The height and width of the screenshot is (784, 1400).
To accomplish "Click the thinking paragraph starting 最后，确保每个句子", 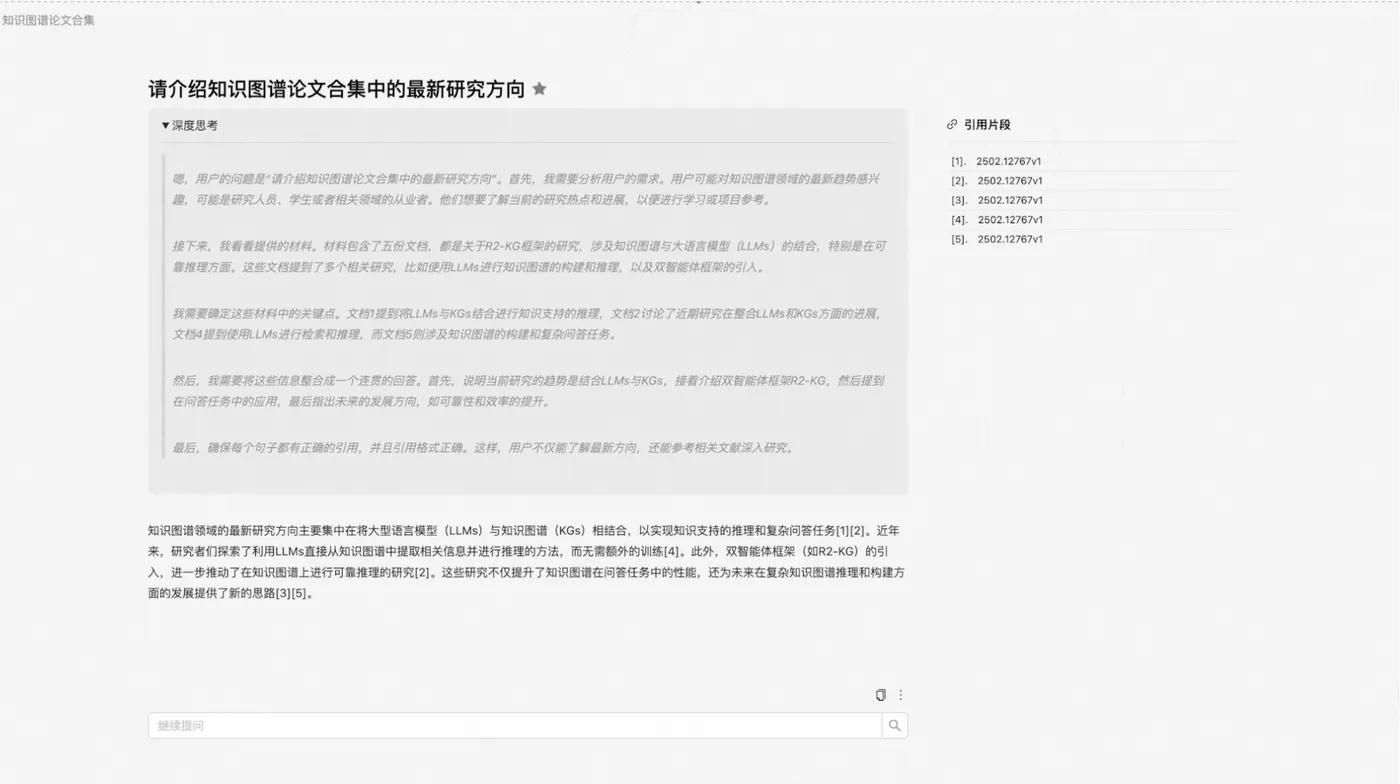I will pyautogui.click(x=484, y=448).
